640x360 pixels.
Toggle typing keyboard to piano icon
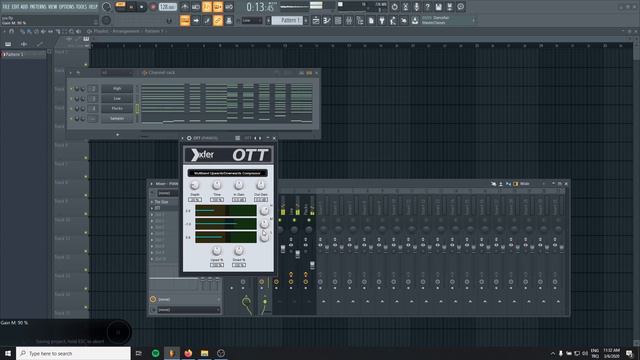click(x=184, y=20)
